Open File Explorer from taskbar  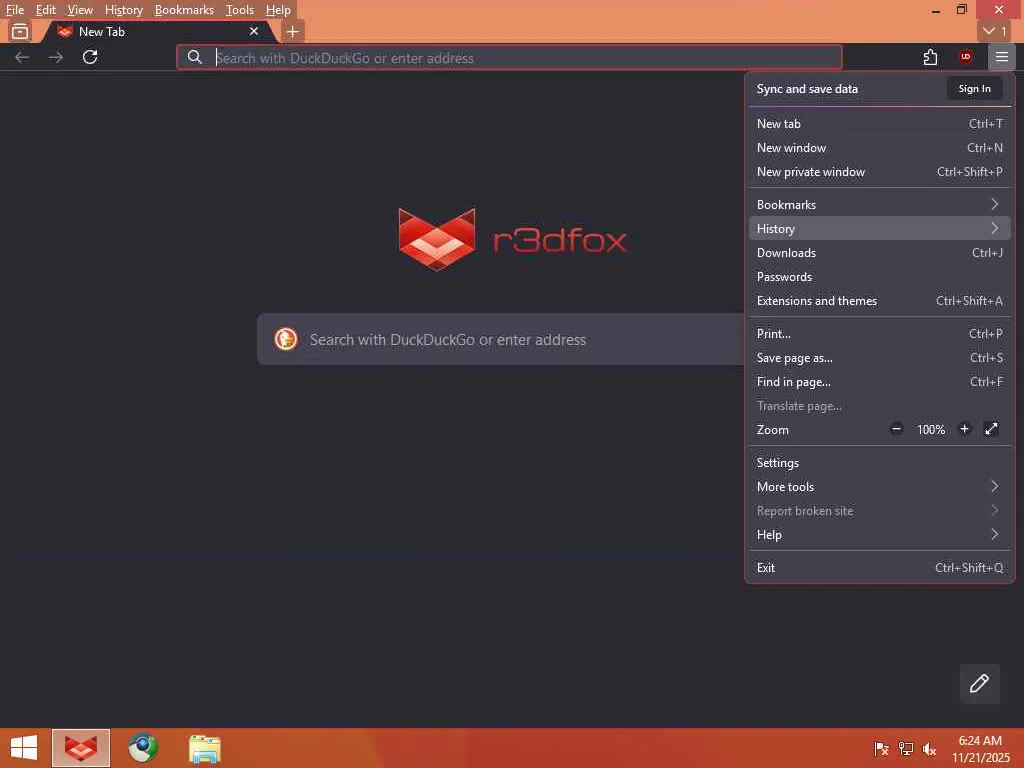tap(204, 748)
